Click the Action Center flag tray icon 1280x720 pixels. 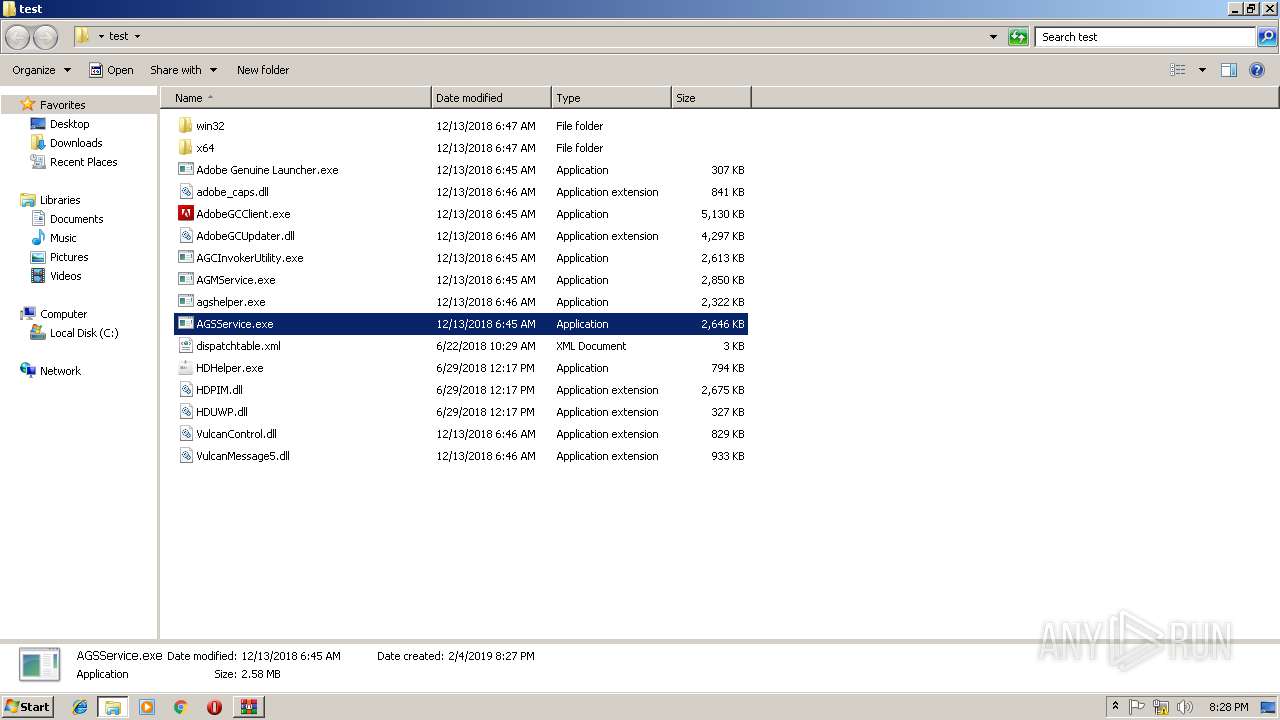click(1137, 707)
